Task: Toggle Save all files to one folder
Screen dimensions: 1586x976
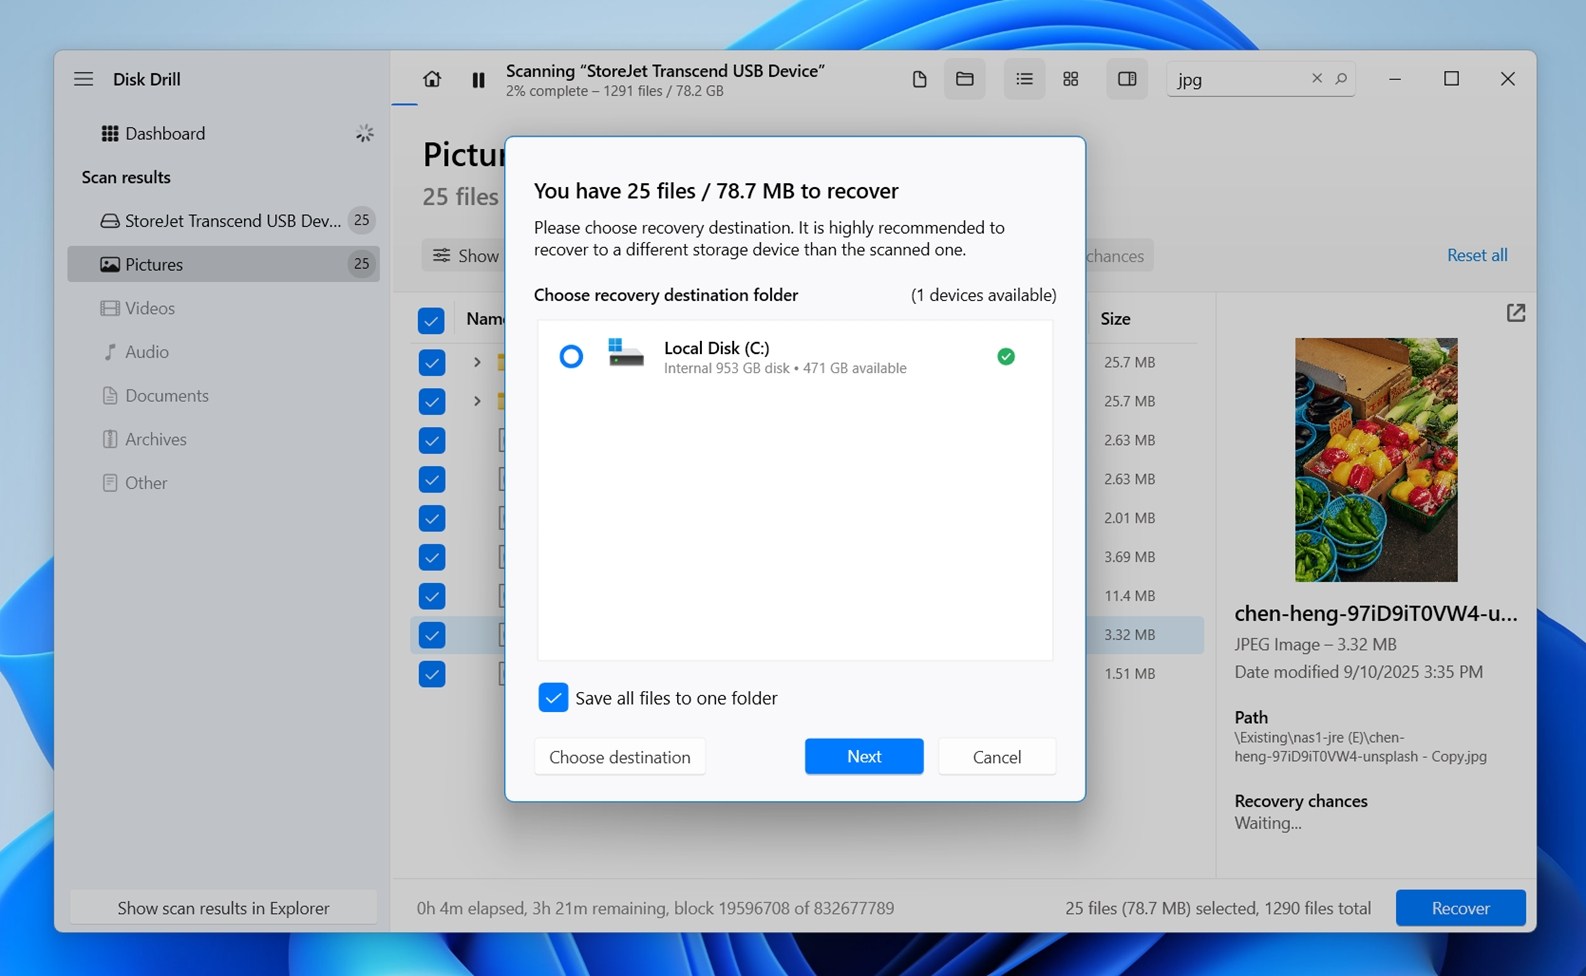Action: [x=553, y=697]
